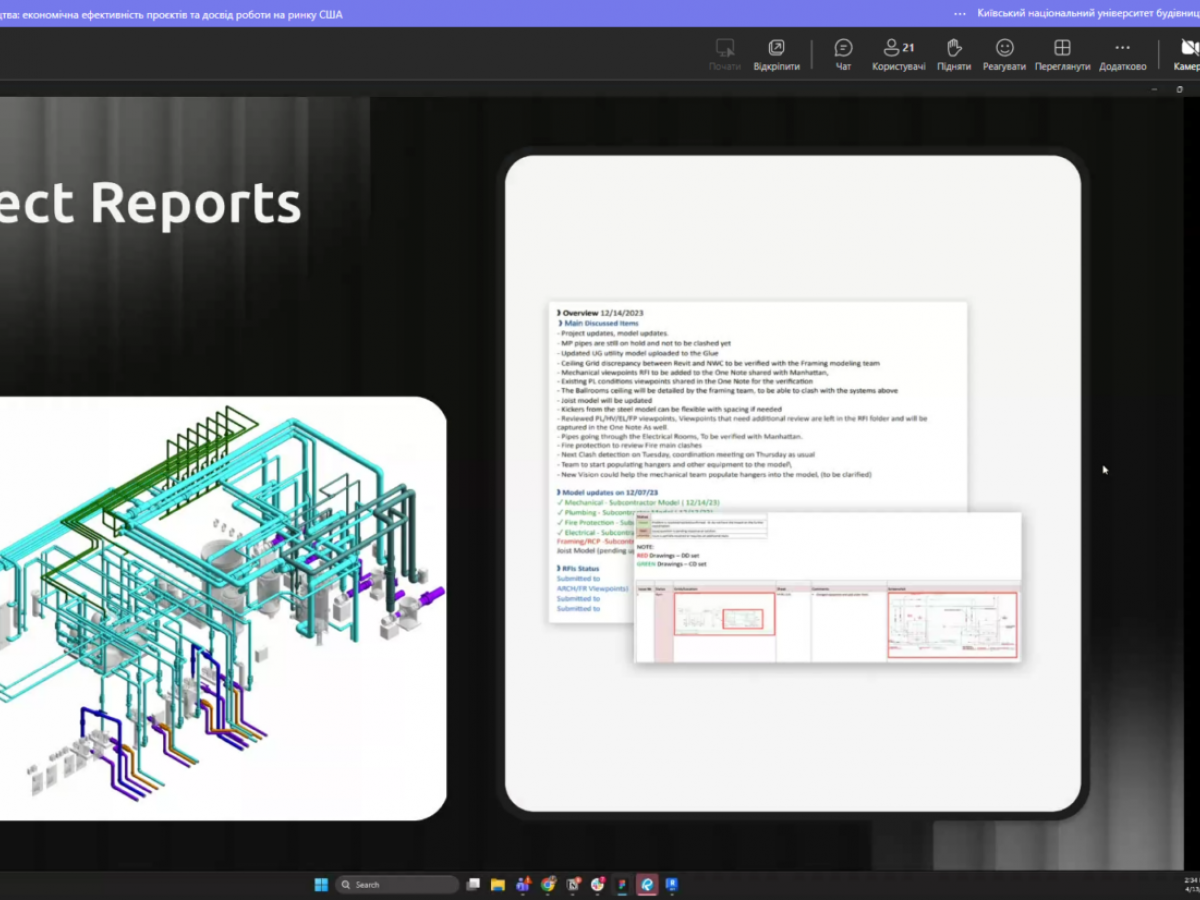Open the Windows Start menu

(321, 885)
